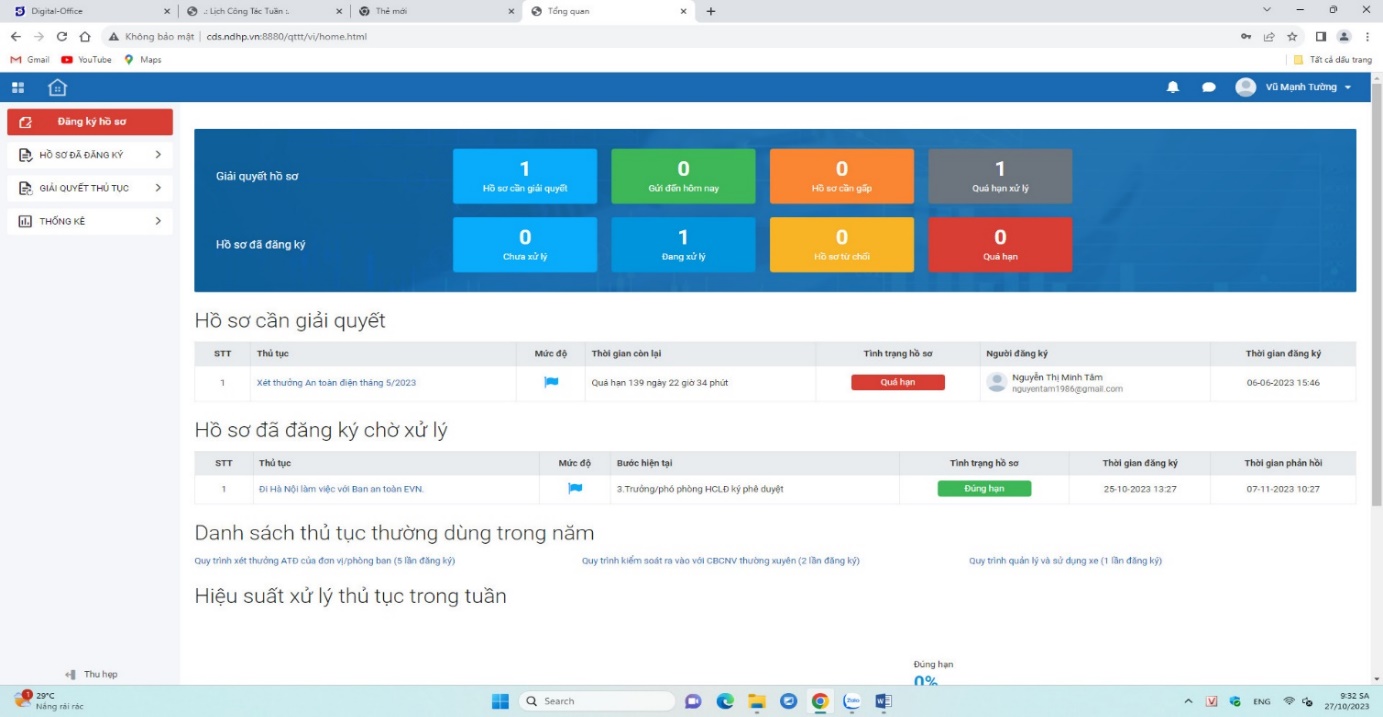Open Gmail bookmark
The height and width of the screenshot is (717, 1383).
30,60
